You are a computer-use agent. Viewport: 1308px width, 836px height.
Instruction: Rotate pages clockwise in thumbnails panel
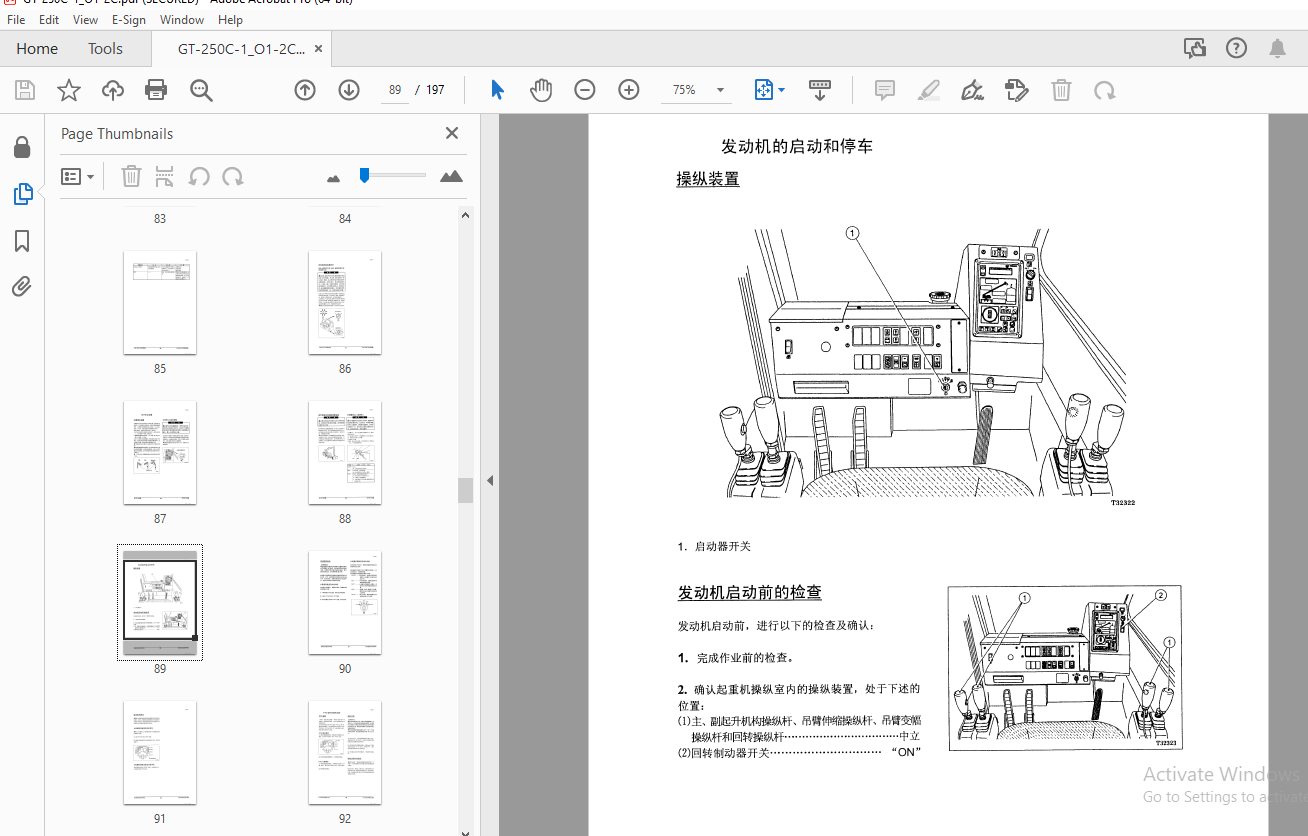[233, 177]
